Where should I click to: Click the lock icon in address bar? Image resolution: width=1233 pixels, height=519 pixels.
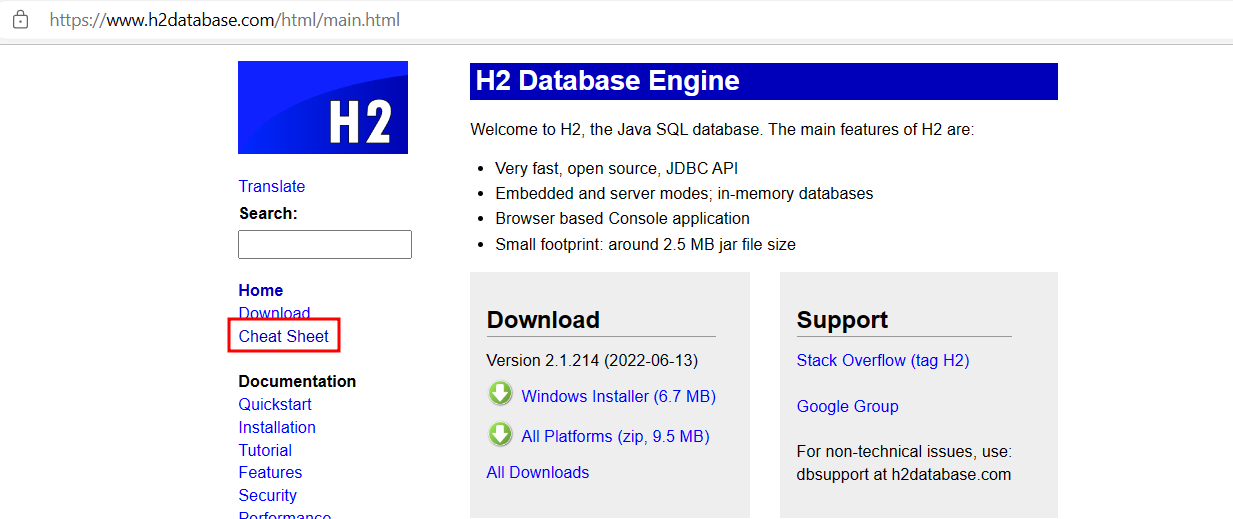(x=20, y=19)
